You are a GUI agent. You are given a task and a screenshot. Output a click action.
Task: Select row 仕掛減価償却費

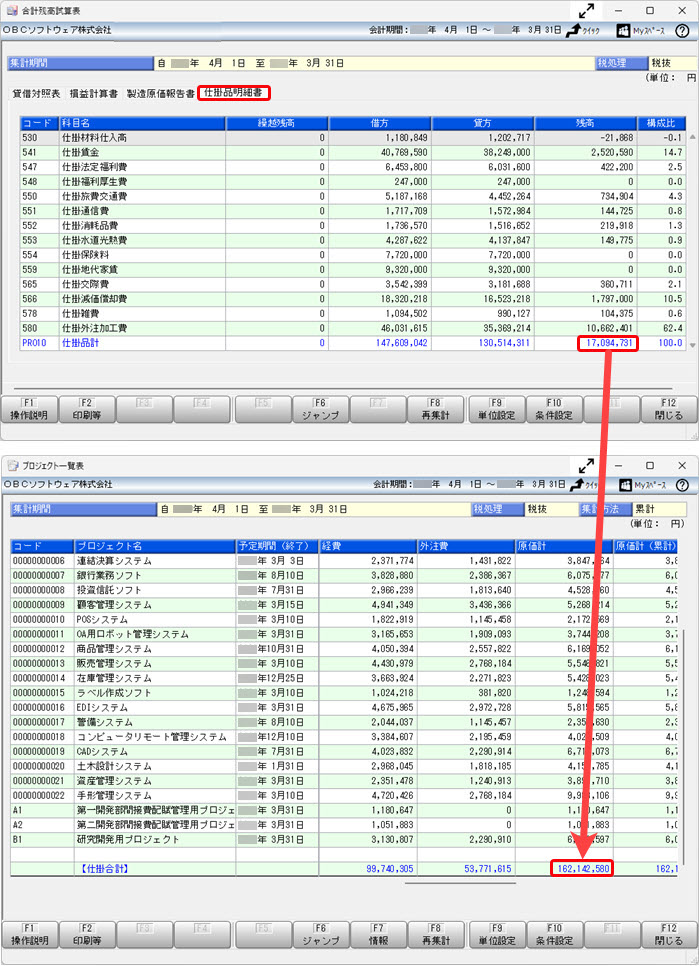click(x=352, y=299)
